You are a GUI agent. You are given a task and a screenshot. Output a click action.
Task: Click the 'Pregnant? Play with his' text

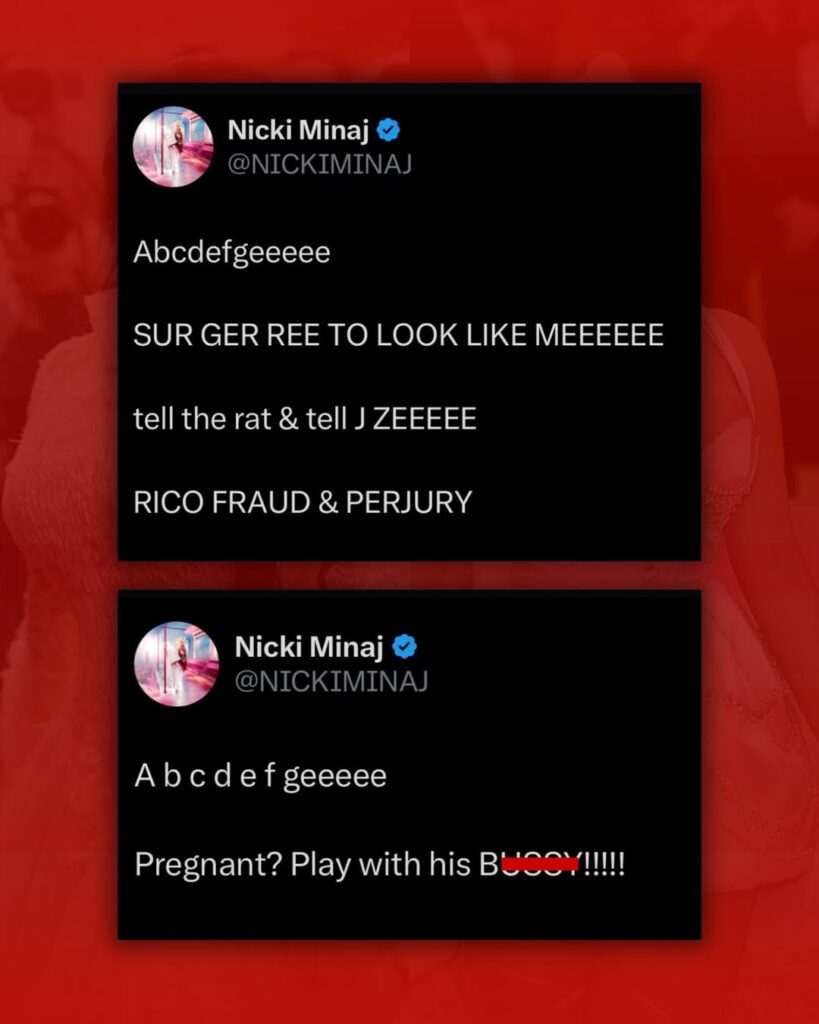point(302,865)
